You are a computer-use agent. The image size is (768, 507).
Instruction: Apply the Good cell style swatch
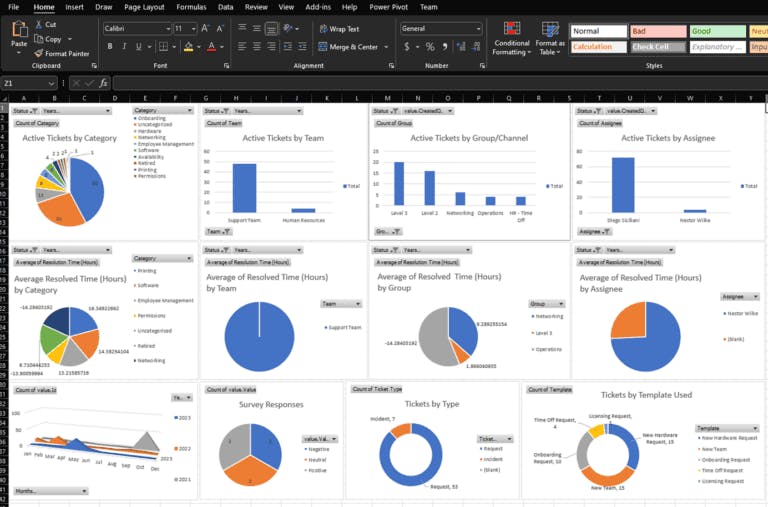(717, 31)
